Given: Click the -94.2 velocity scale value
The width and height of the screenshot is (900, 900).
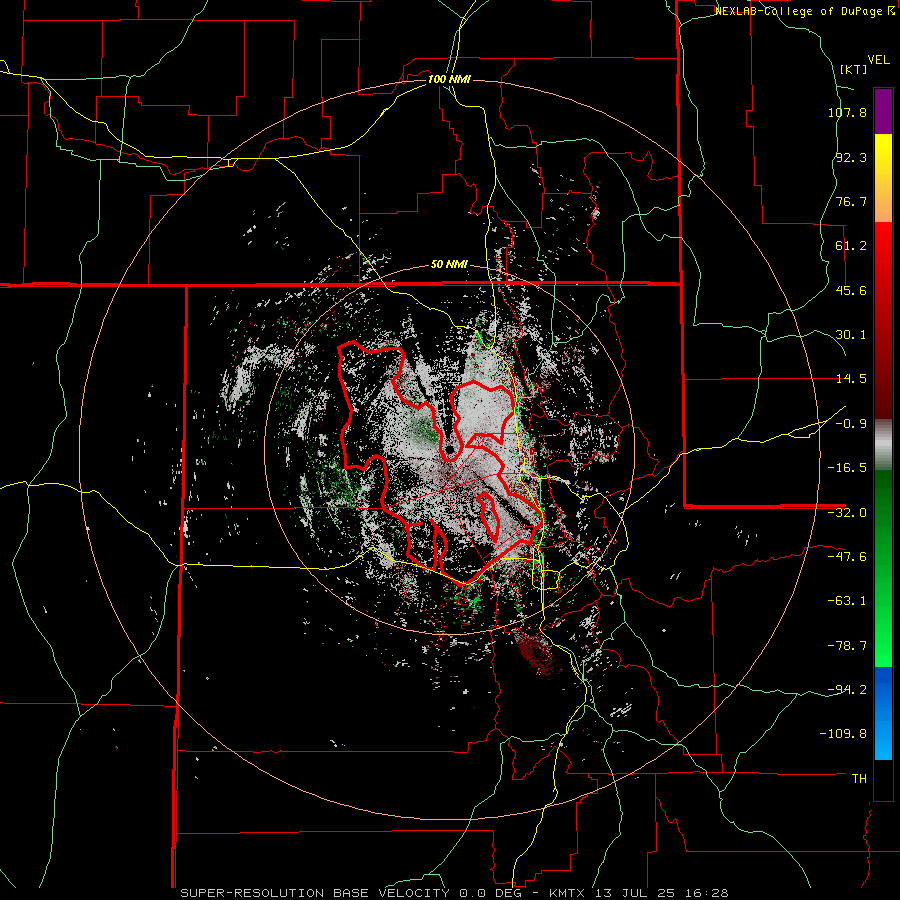Looking at the screenshot, I should point(847,689).
